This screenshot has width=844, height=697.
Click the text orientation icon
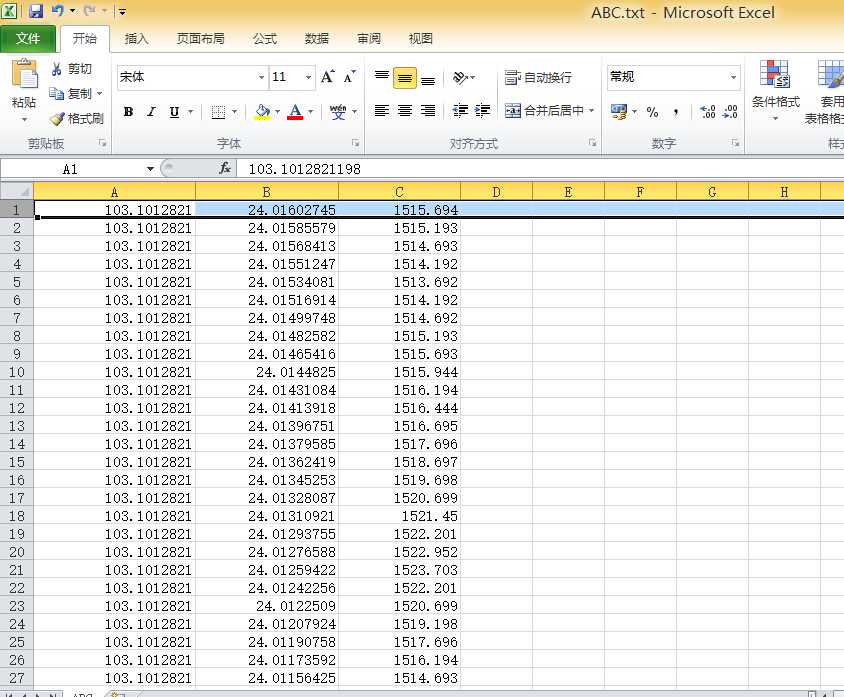(x=460, y=78)
